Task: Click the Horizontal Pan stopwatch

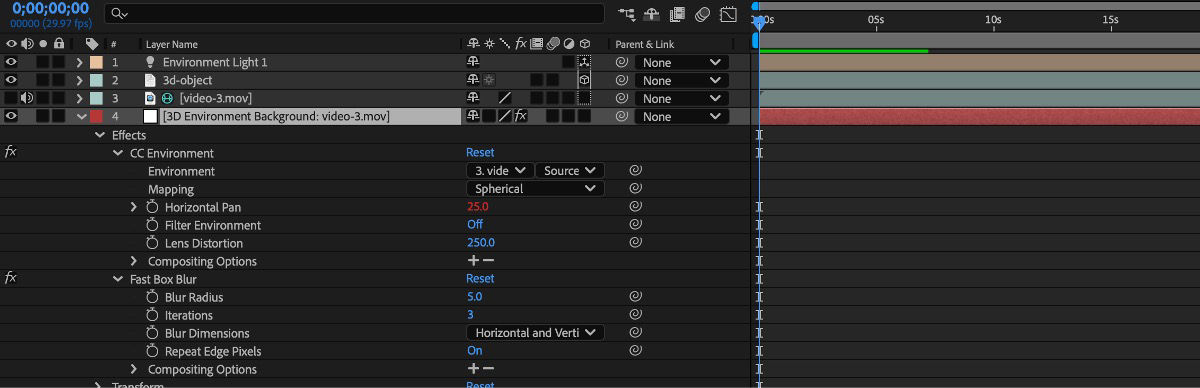Action: [x=153, y=207]
